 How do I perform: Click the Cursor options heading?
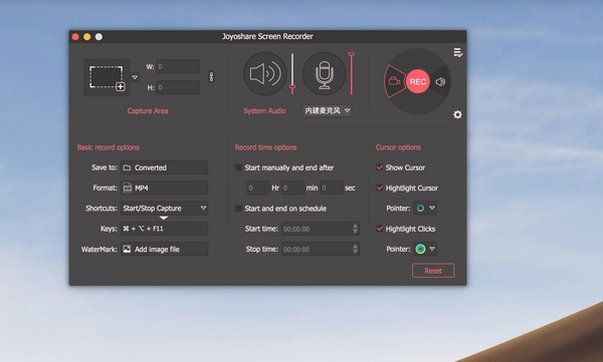pos(398,147)
